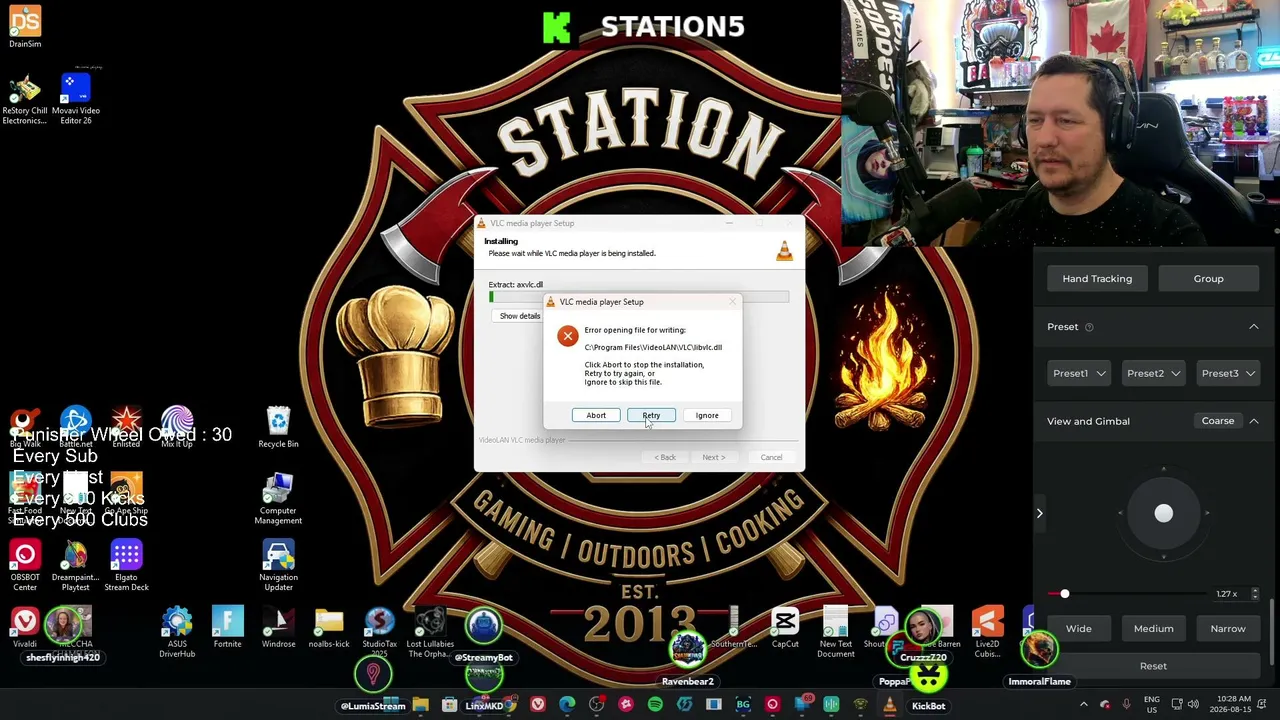Viewport: 1280px width, 720px height.
Task: Collapse the Preset section
Action: [1253, 327]
